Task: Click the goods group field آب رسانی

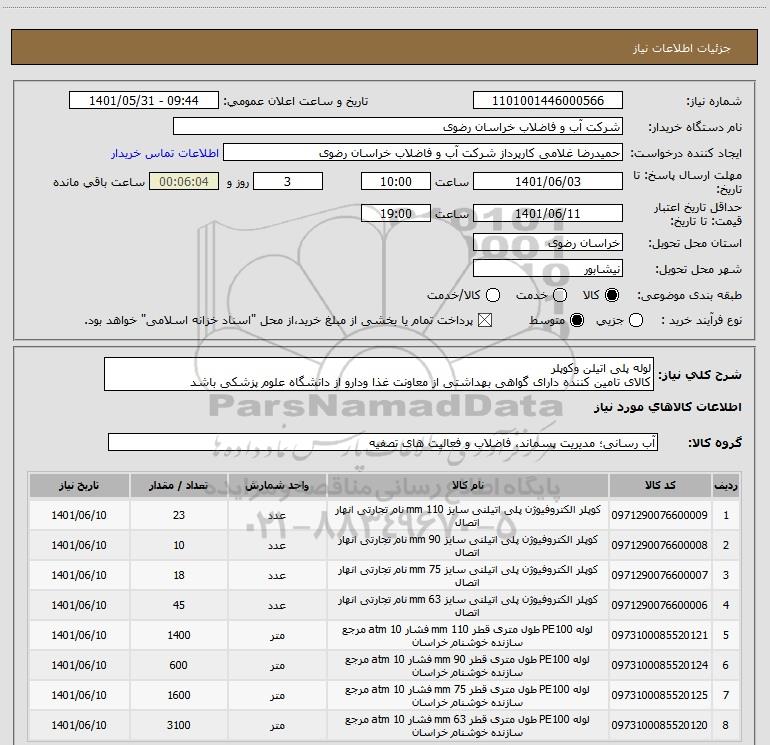Action: coord(383,442)
